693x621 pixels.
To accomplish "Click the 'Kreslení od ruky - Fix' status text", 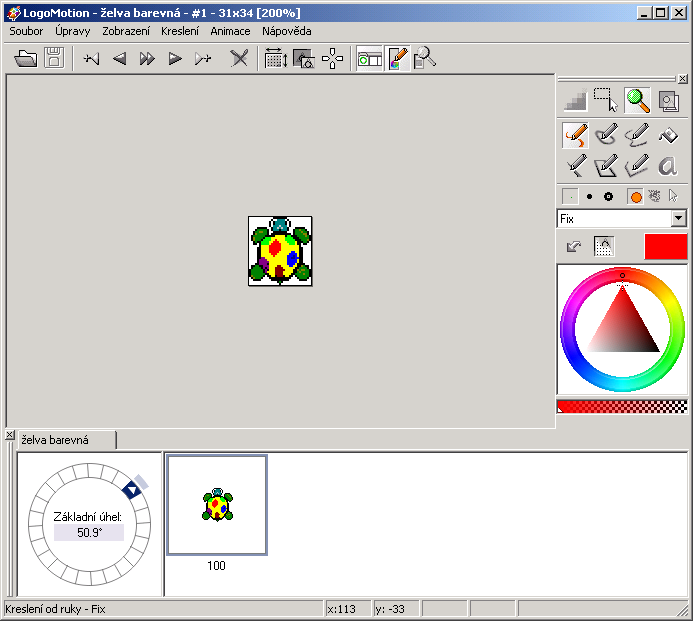I will coord(55,609).
